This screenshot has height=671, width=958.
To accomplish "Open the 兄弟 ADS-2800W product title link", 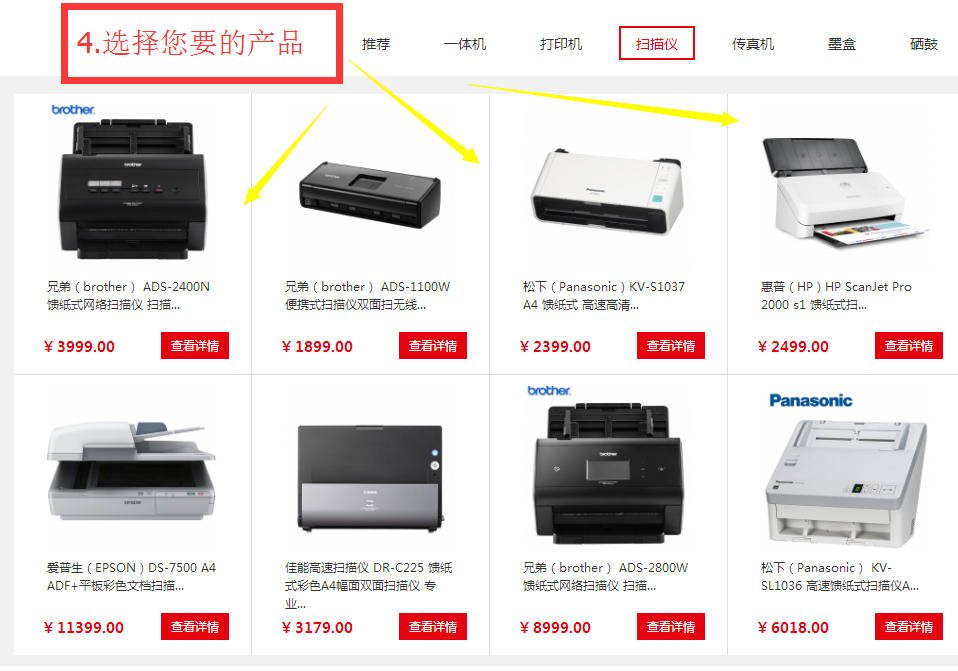I will tap(605, 576).
